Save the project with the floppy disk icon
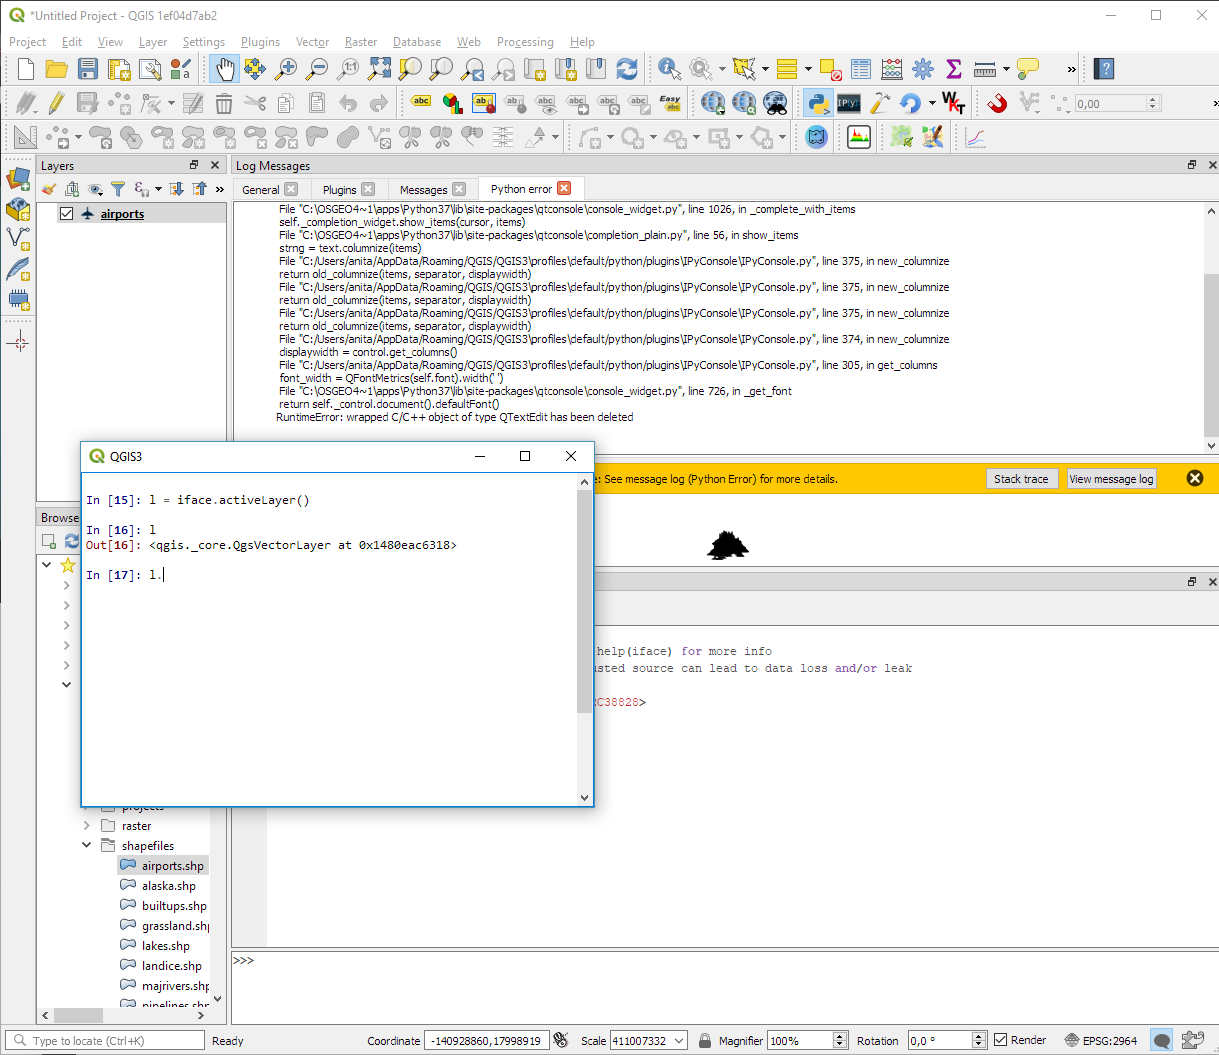This screenshot has height=1055, width=1219. click(x=88, y=69)
